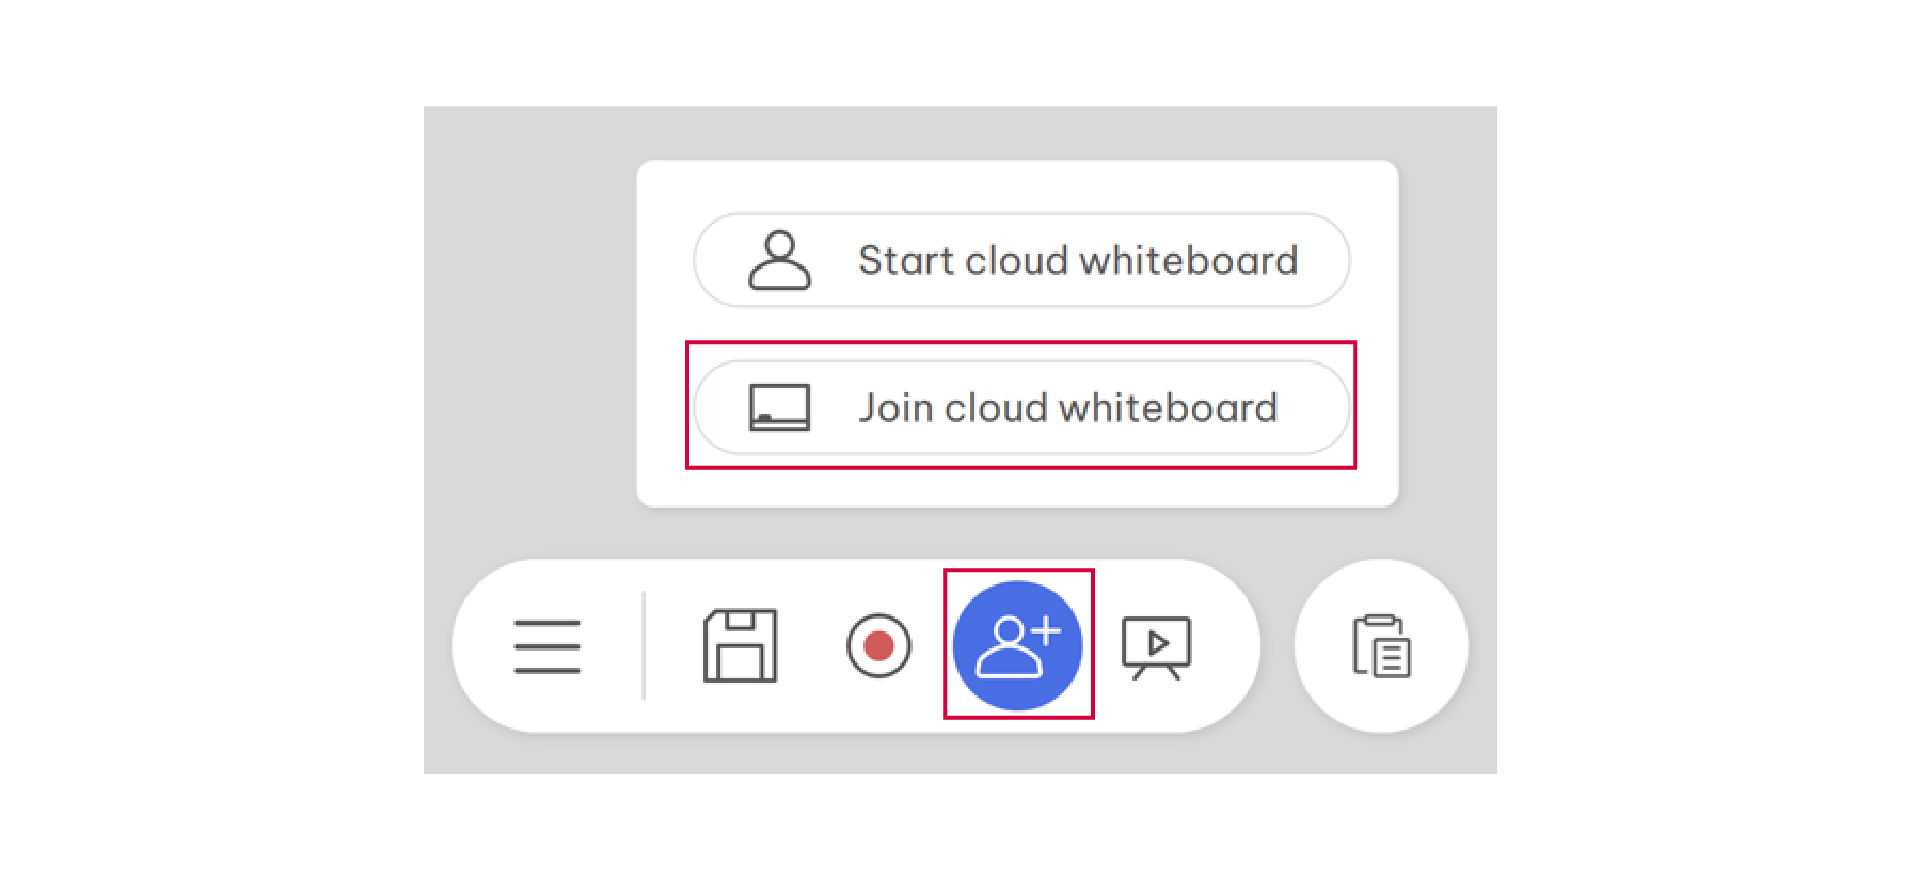Dismiss the popup by clicking the gray background

click(x=528, y=330)
